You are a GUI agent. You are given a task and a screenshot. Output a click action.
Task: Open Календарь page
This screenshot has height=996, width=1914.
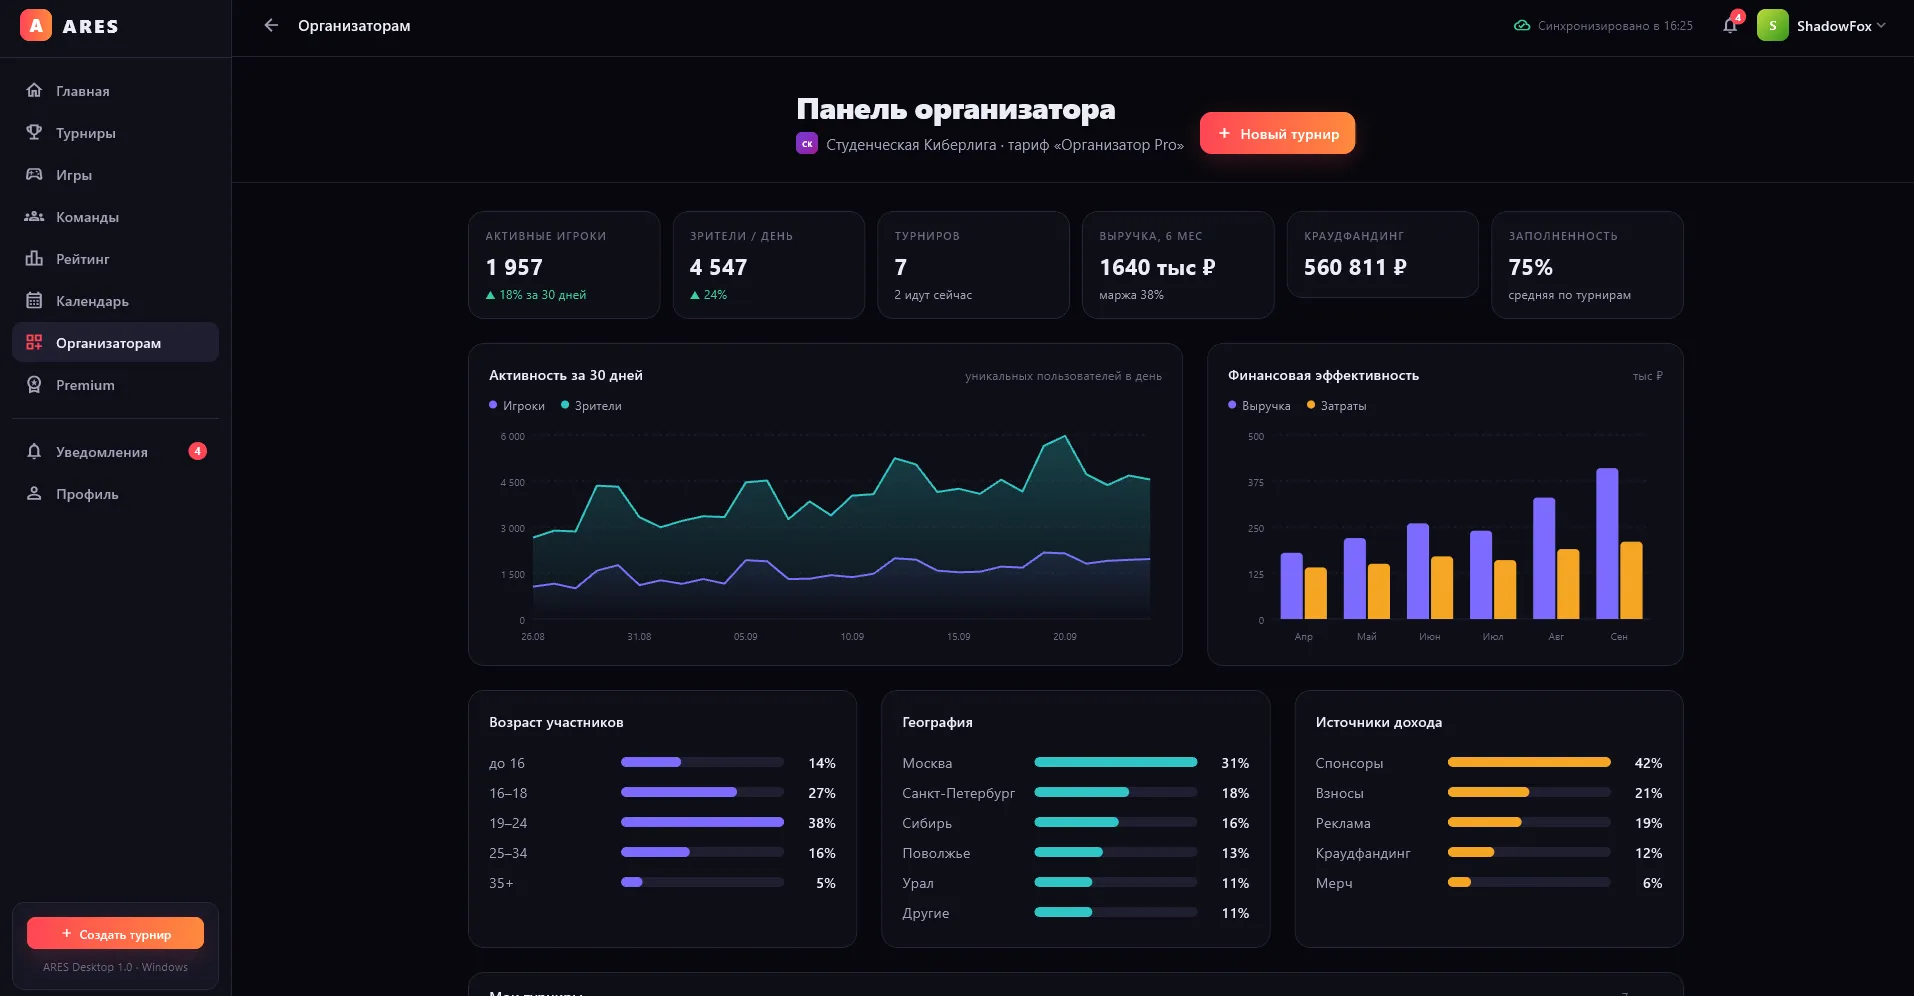click(115, 301)
